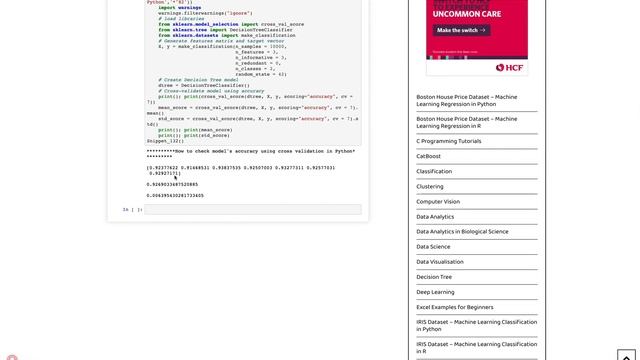Open Excel Examples for Beginners link

coord(455,307)
